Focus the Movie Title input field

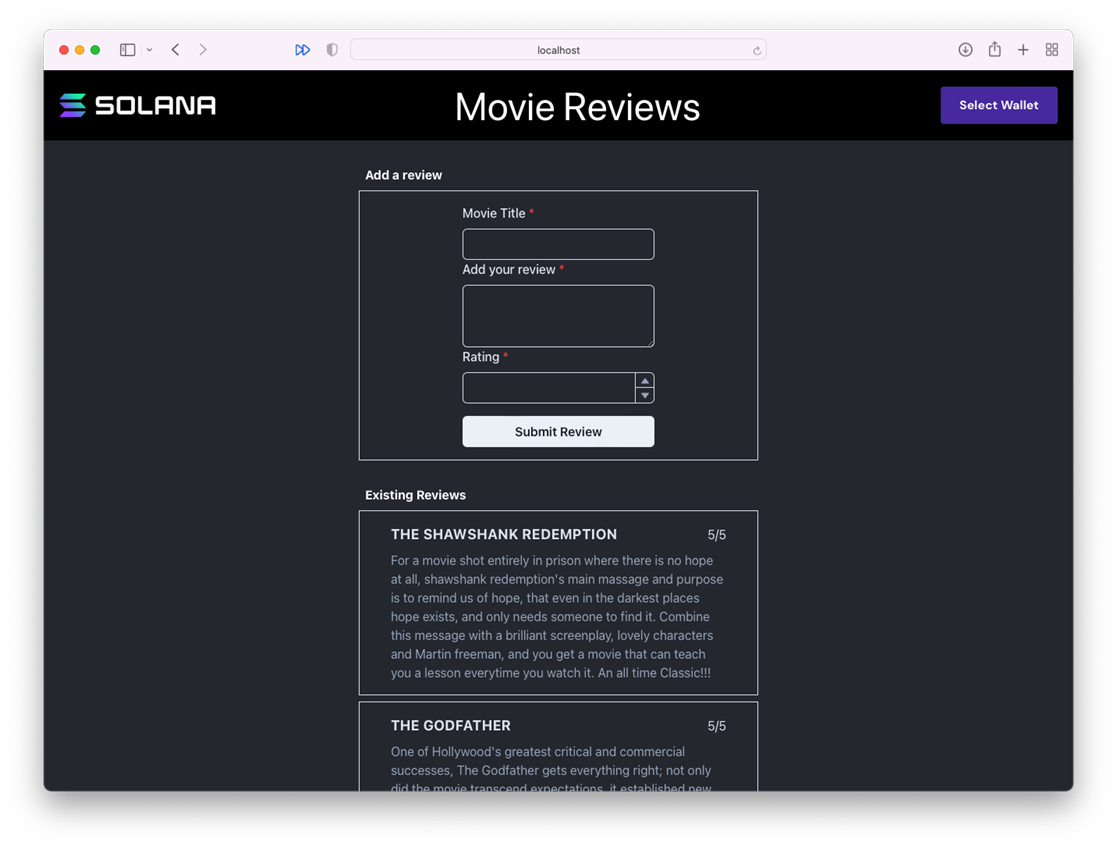pos(558,244)
